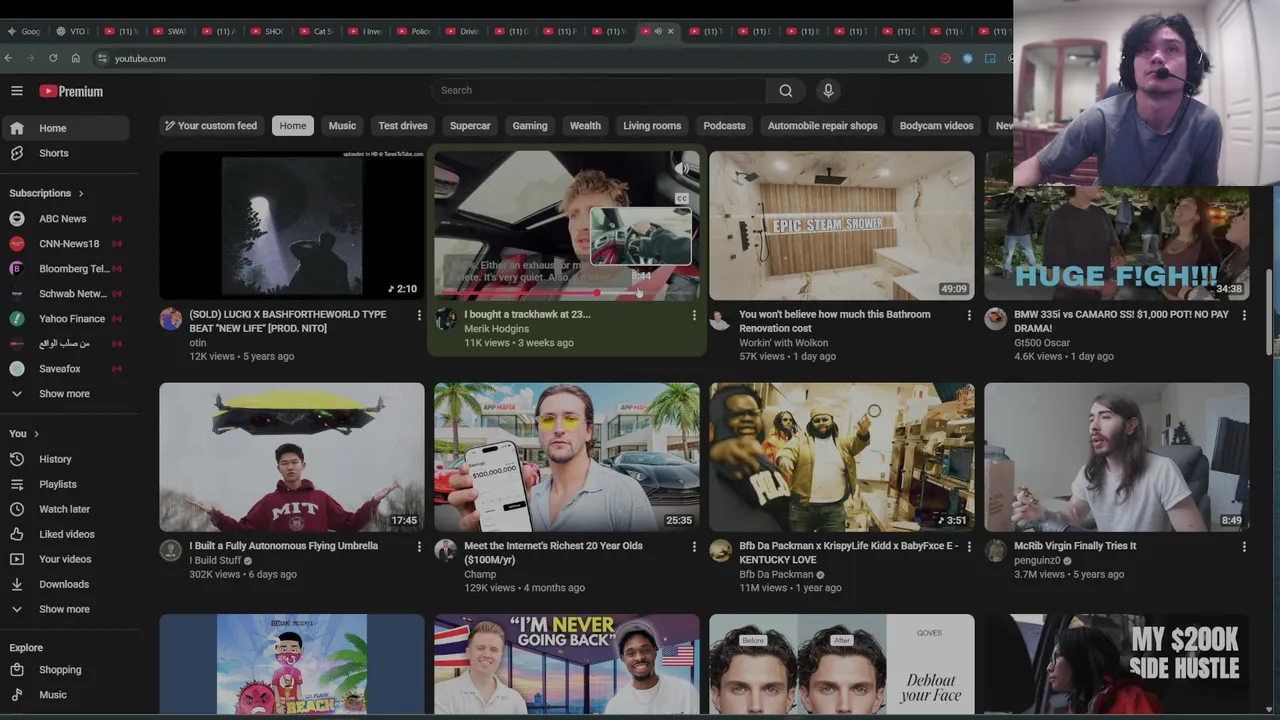This screenshot has width=1280, height=720.
Task: Open Schwab Network subscription
Action: (65, 293)
